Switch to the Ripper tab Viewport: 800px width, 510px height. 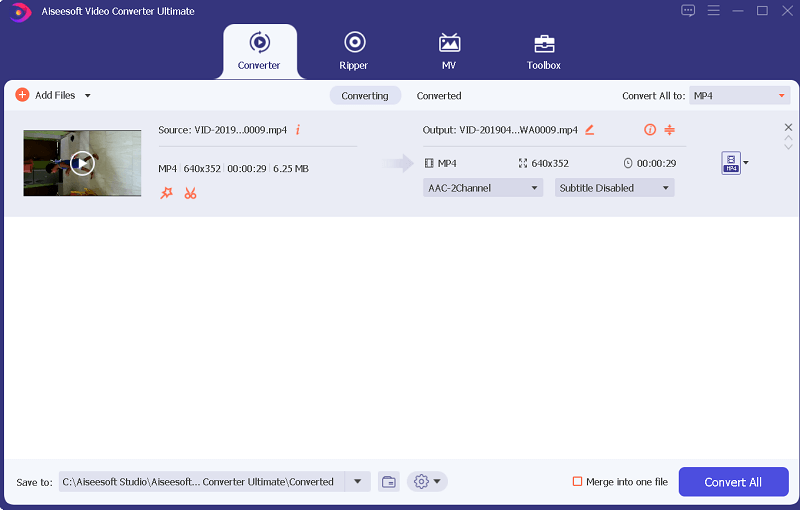click(353, 51)
